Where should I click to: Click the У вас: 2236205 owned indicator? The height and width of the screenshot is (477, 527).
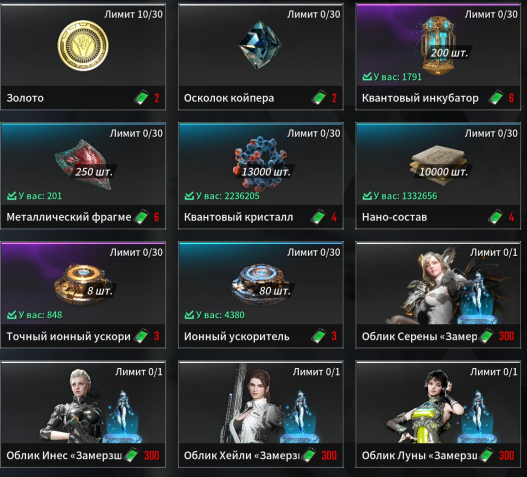(x=222, y=196)
